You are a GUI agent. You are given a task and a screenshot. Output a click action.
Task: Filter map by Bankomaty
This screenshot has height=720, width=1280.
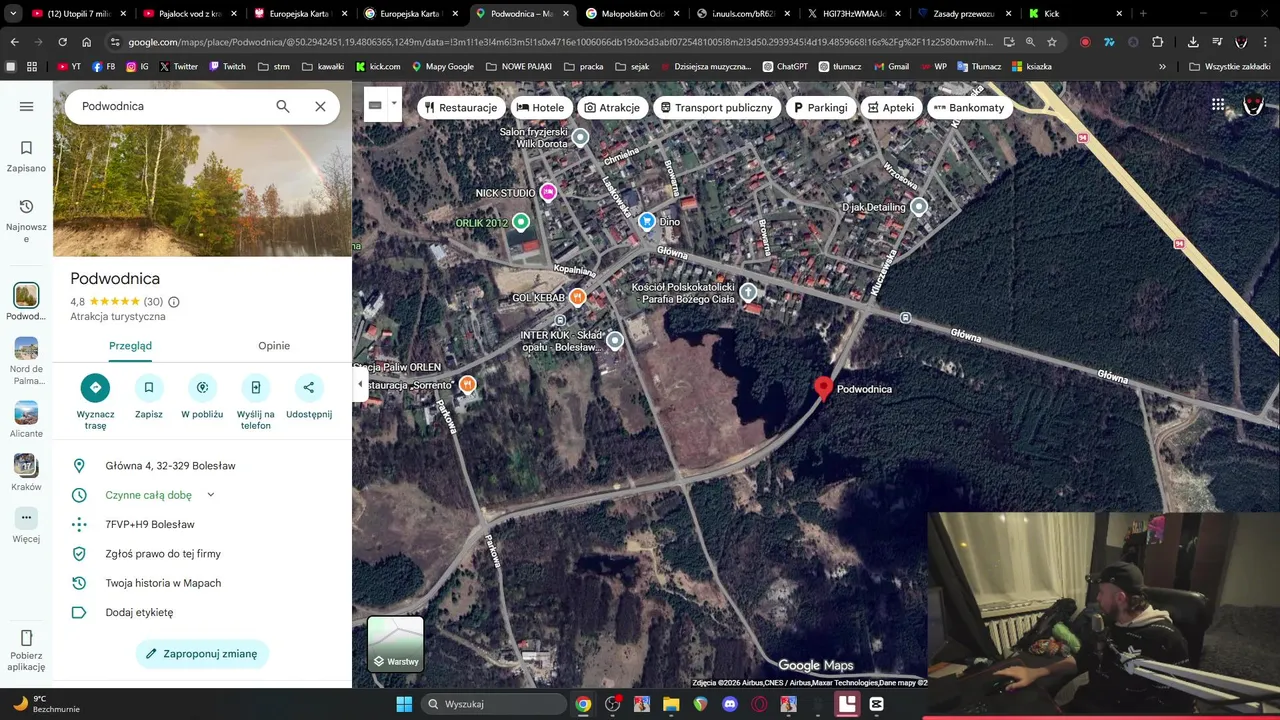[970, 107]
